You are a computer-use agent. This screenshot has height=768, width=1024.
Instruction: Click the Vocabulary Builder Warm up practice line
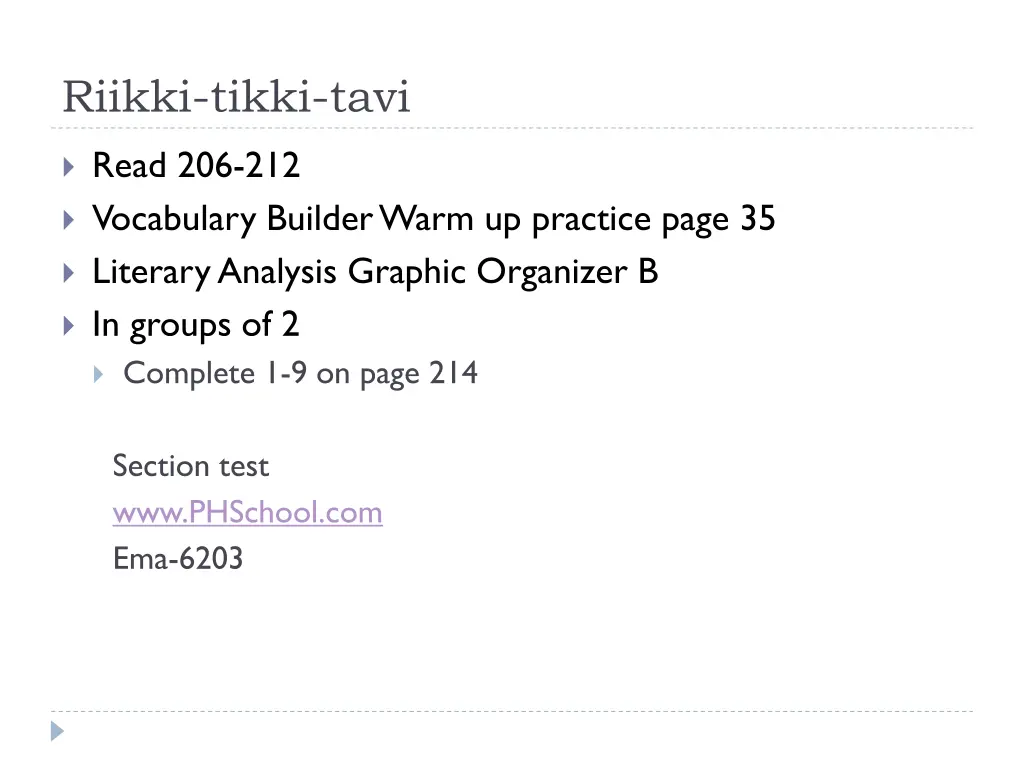point(434,219)
